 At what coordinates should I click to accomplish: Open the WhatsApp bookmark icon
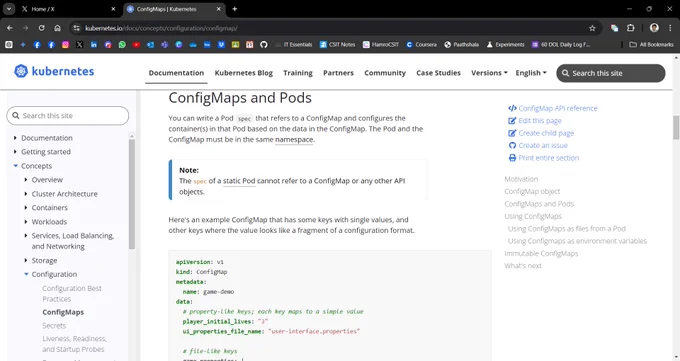pyautogui.click(x=122, y=45)
